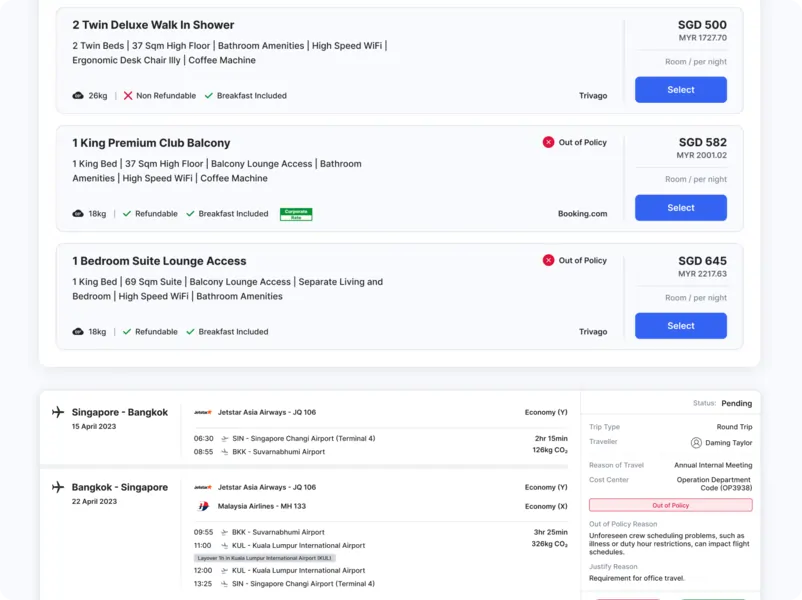Click Jetstar logo on the Singapore - Bangkok flight
Viewport: 802px width, 600px height.
(x=203, y=412)
